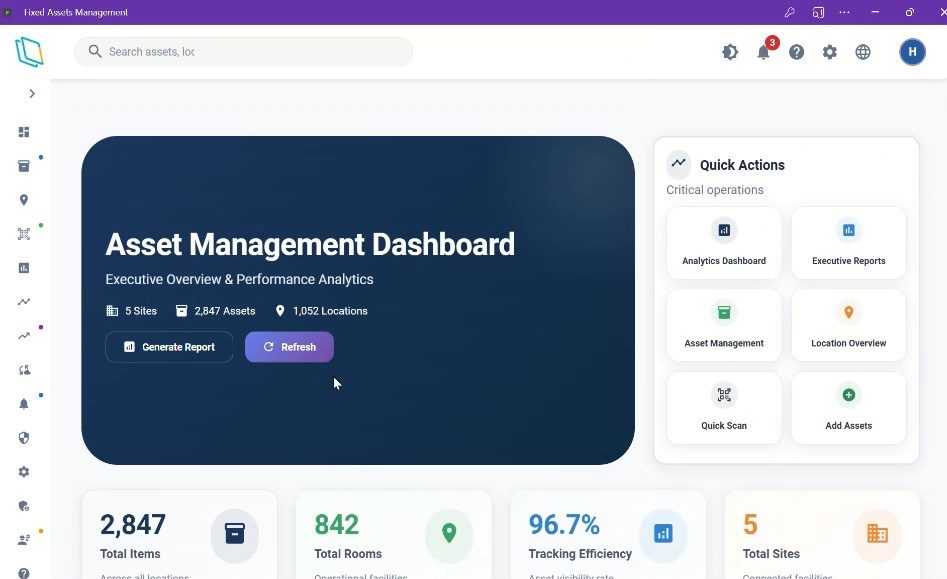
Task: Select Executive Reports quick action
Action: pos(848,243)
